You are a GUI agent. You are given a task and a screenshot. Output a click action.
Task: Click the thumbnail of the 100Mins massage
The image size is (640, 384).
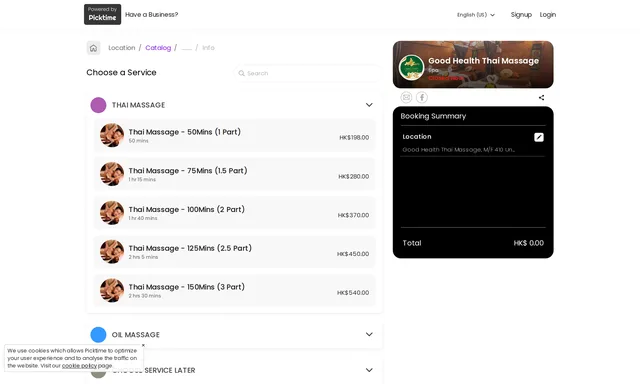point(112,213)
